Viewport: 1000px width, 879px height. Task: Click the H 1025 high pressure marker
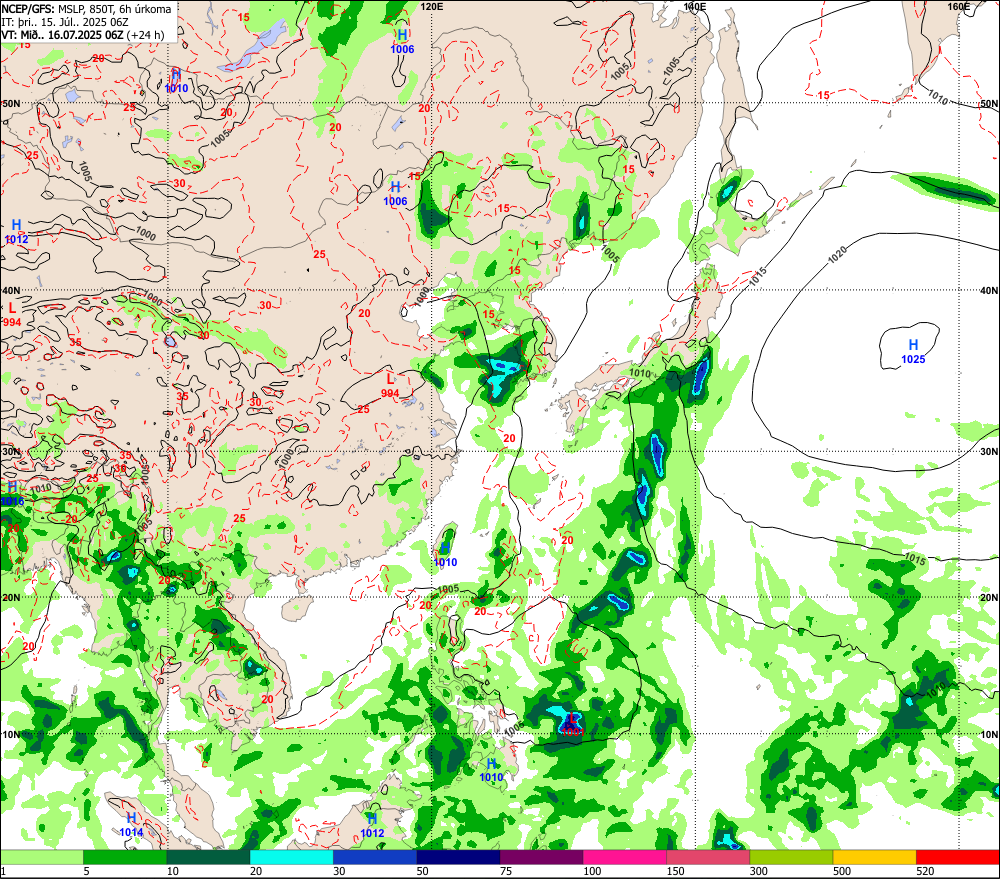913,351
